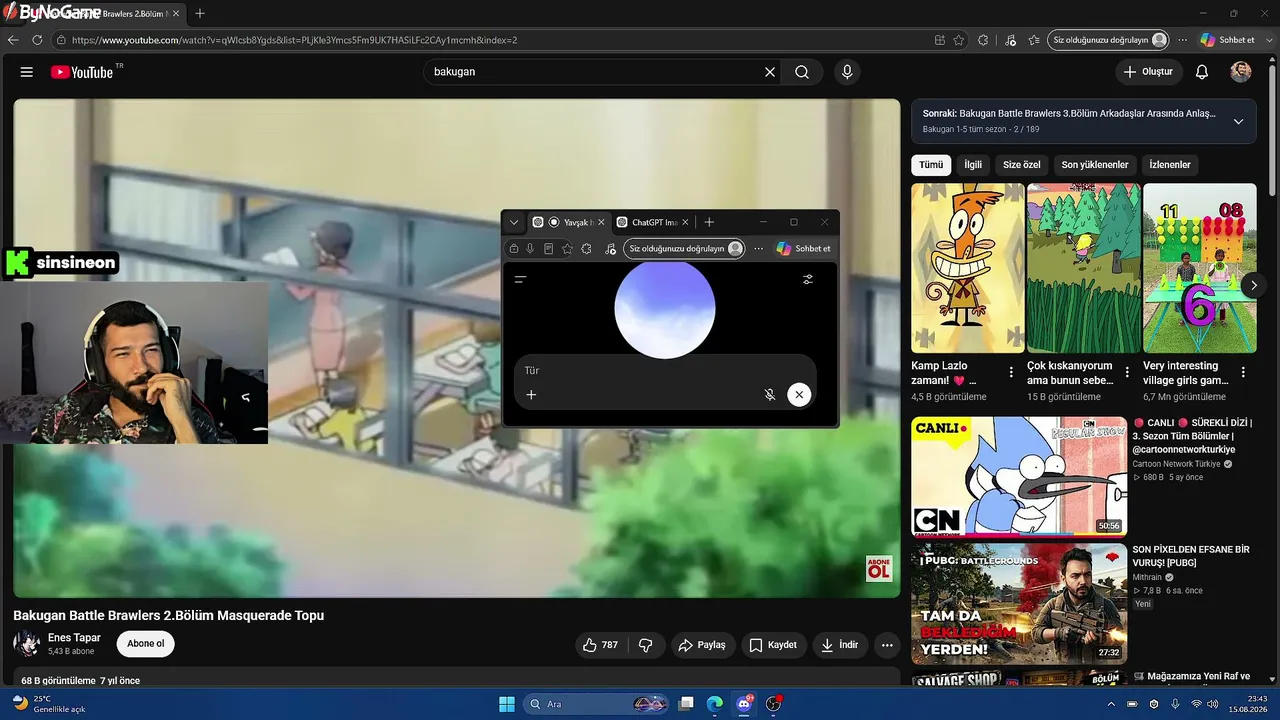Open options for Çok kıskanıyorum short
The height and width of the screenshot is (720, 1280).
1127,372
